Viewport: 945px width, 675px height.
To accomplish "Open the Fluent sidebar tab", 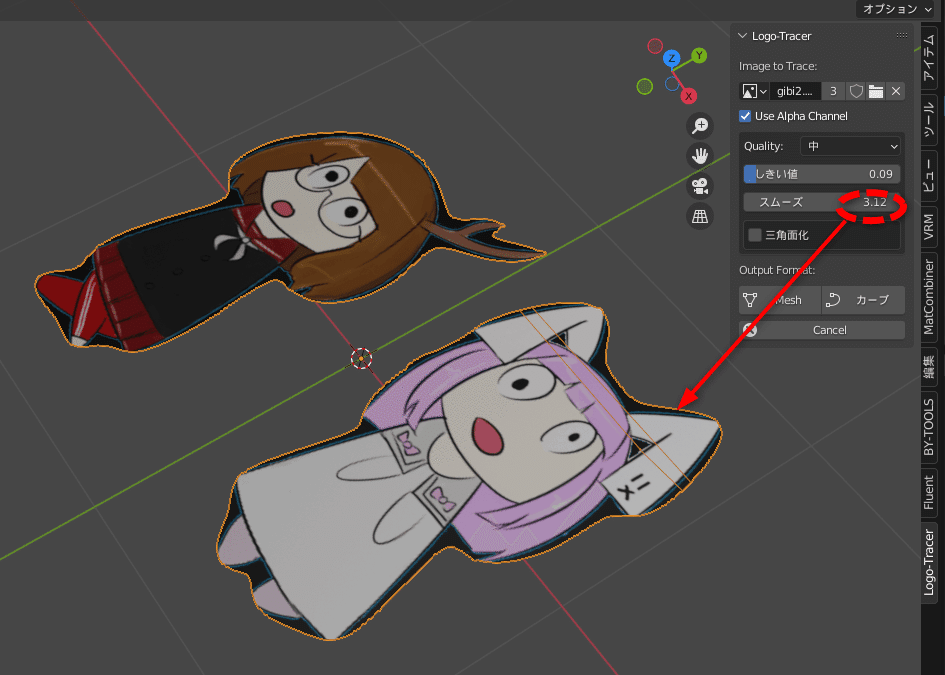I will point(929,492).
